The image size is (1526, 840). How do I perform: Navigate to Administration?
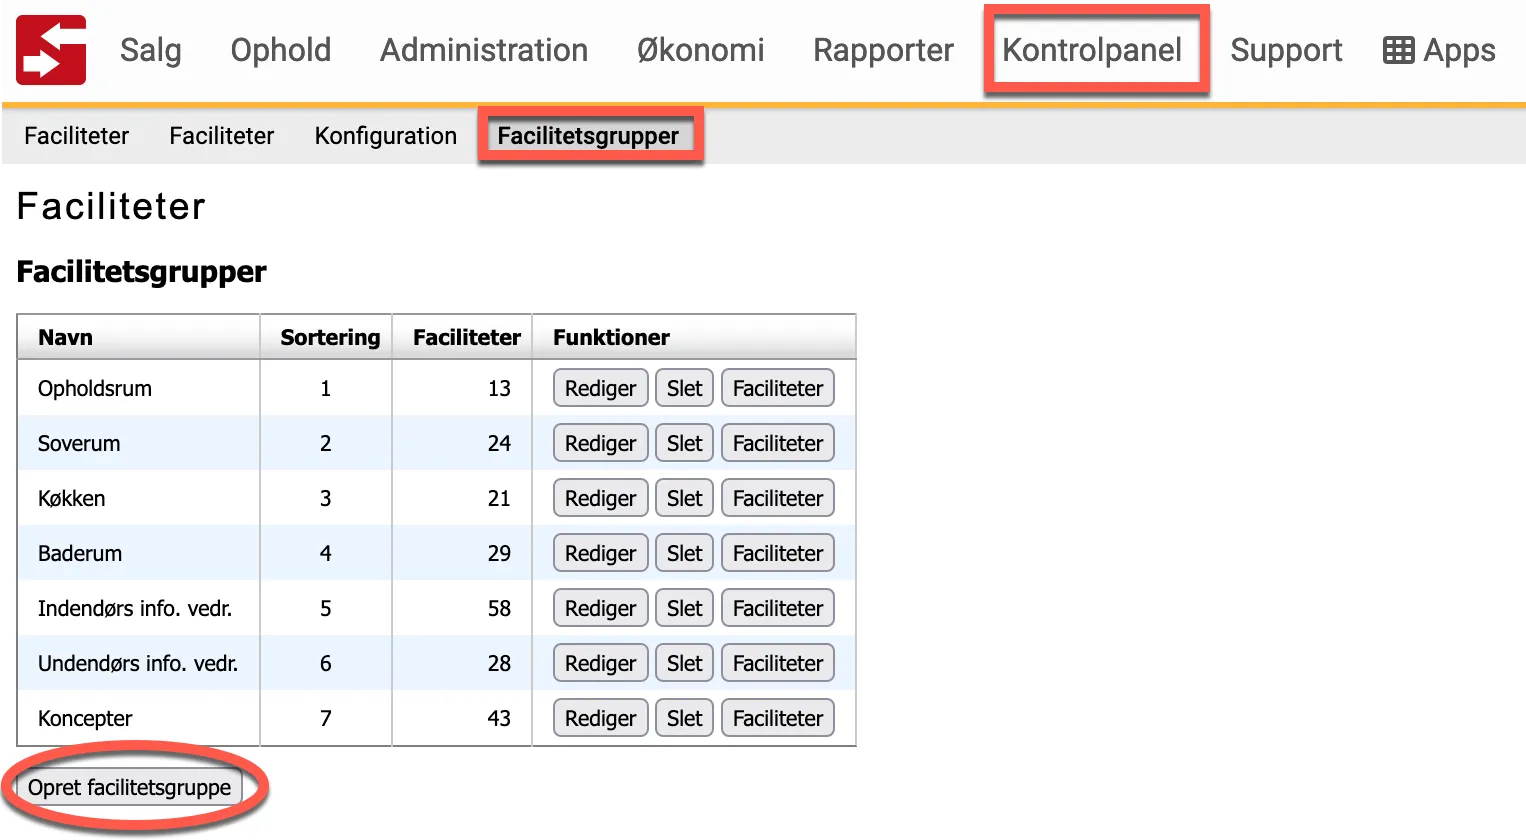click(x=483, y=50)
